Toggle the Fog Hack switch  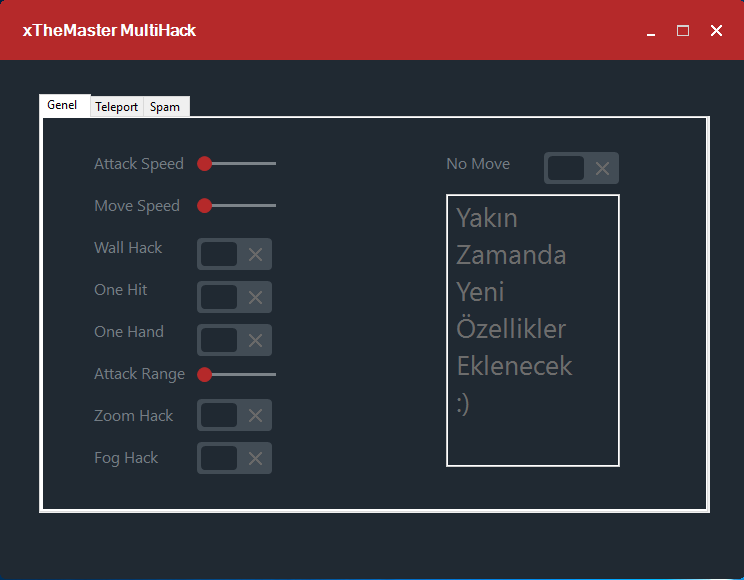click(234, 458)
